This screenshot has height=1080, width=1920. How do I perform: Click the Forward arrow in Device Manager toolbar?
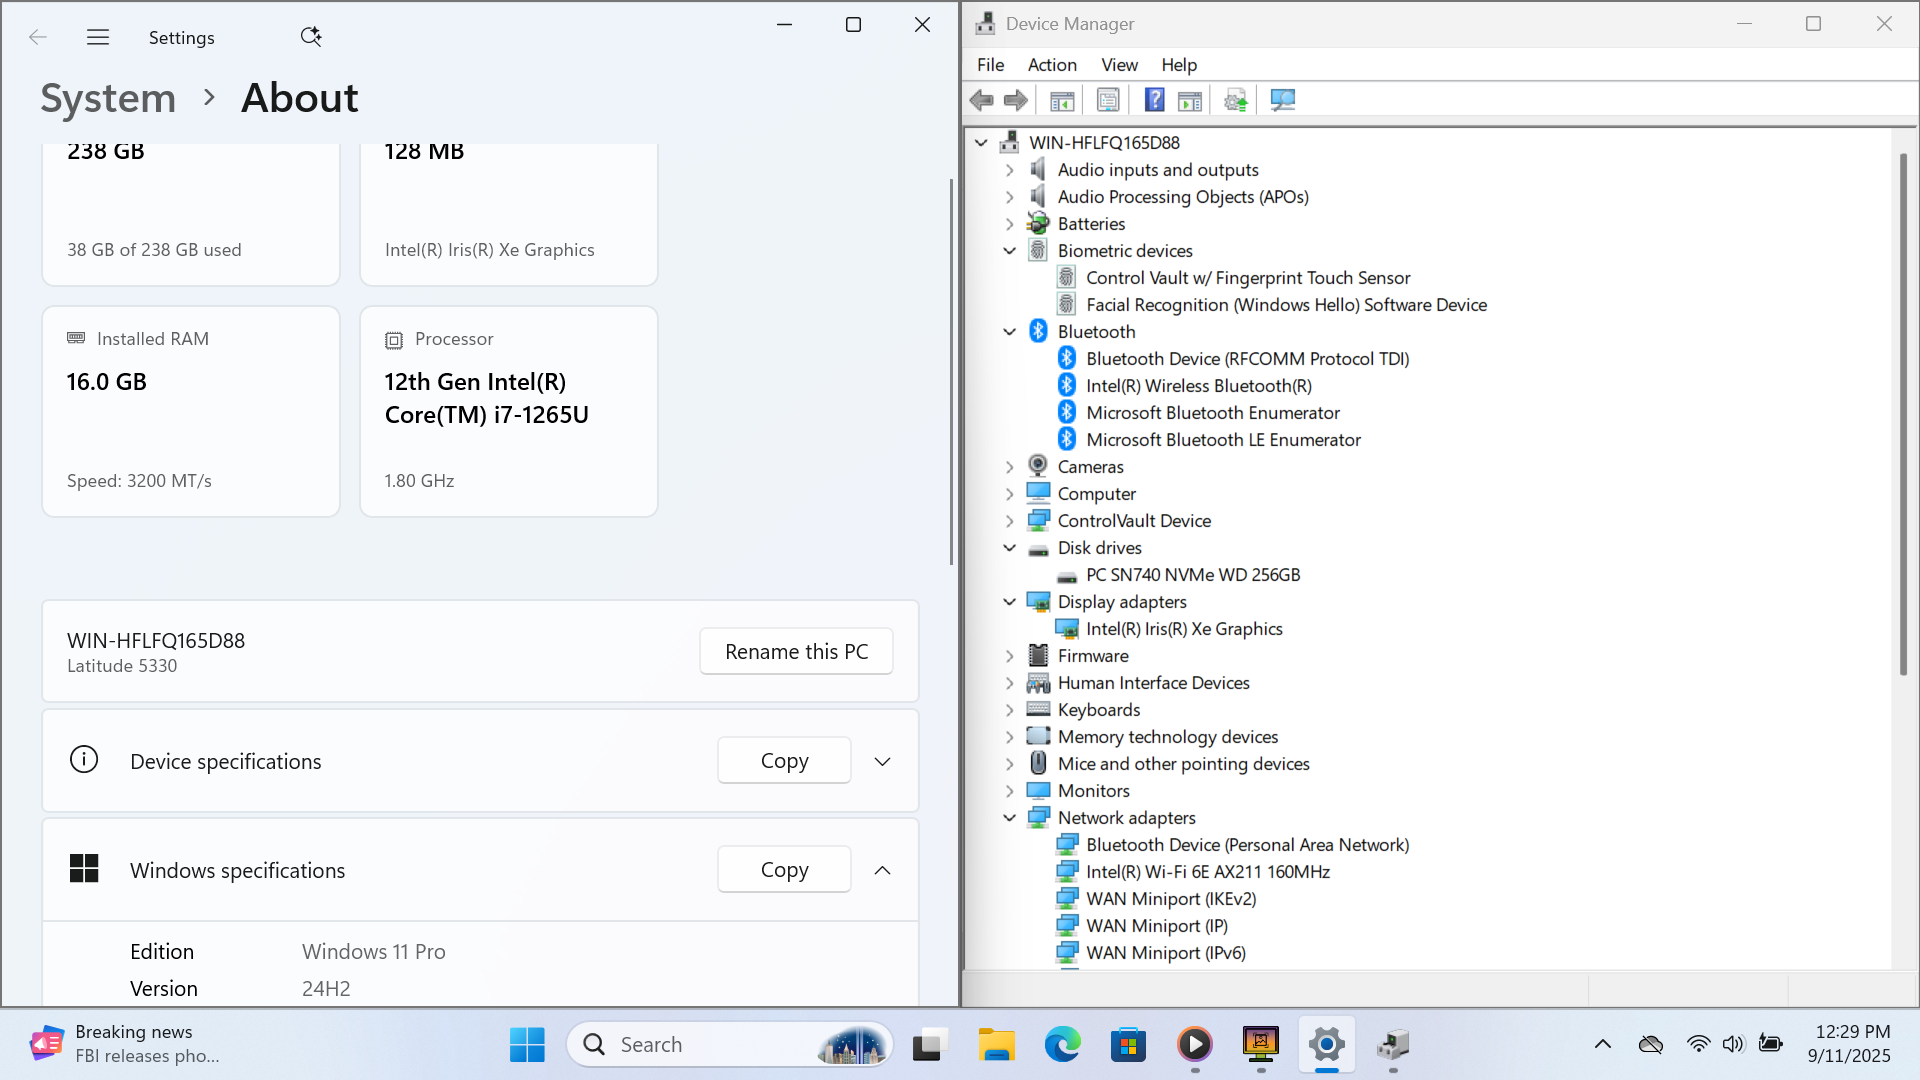tap(1016, 100)
